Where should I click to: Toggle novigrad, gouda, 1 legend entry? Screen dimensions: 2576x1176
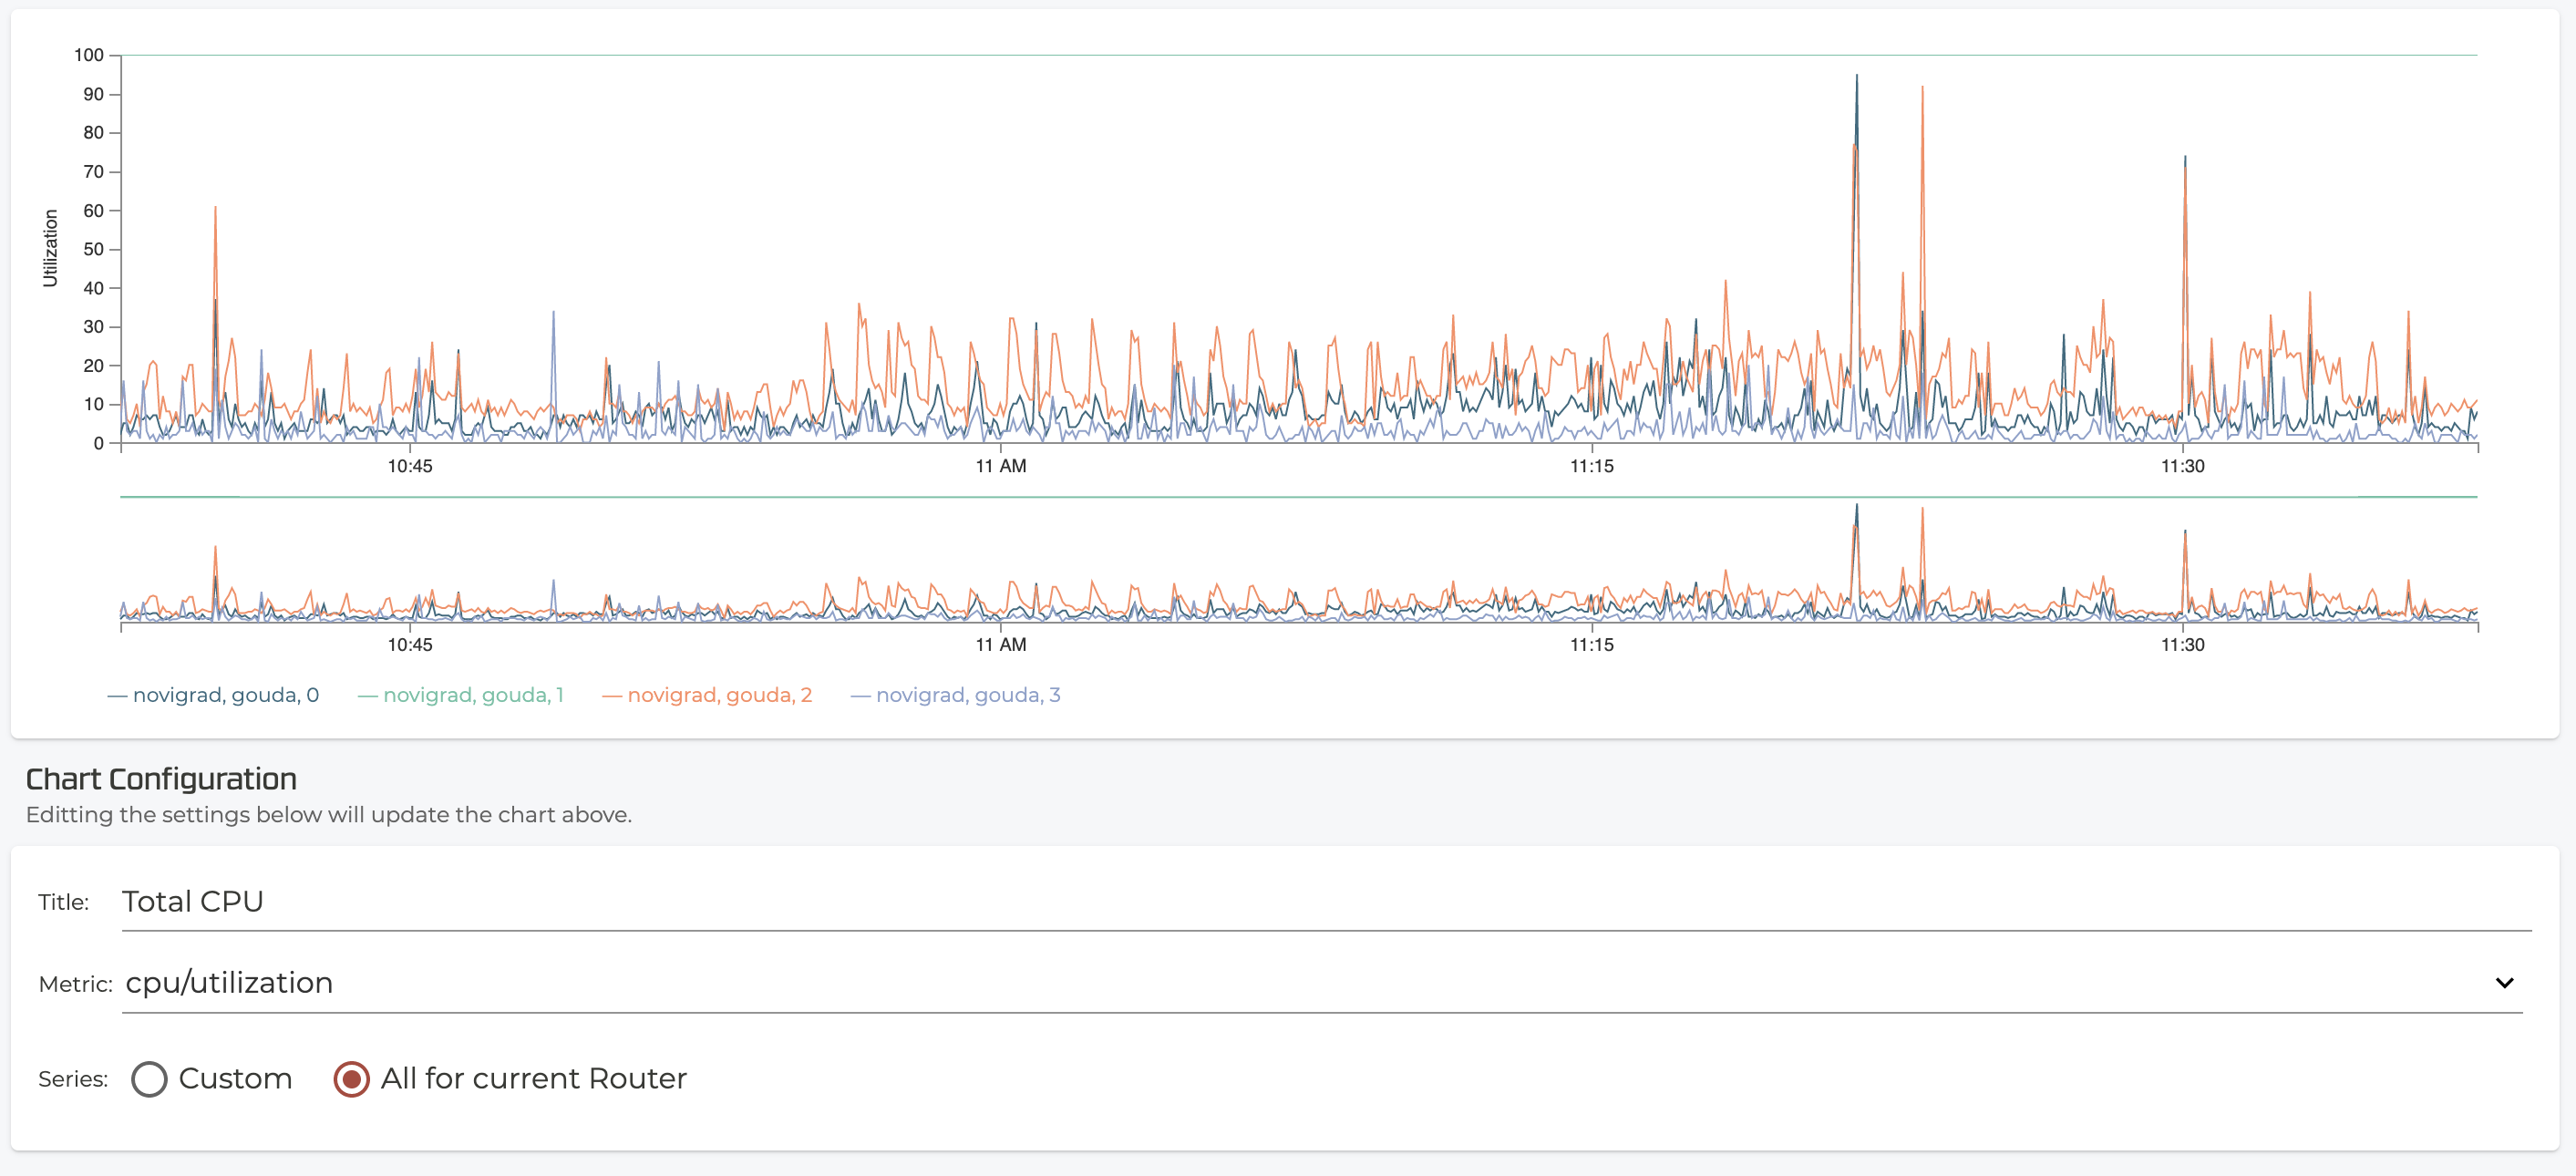pos(473,695)
